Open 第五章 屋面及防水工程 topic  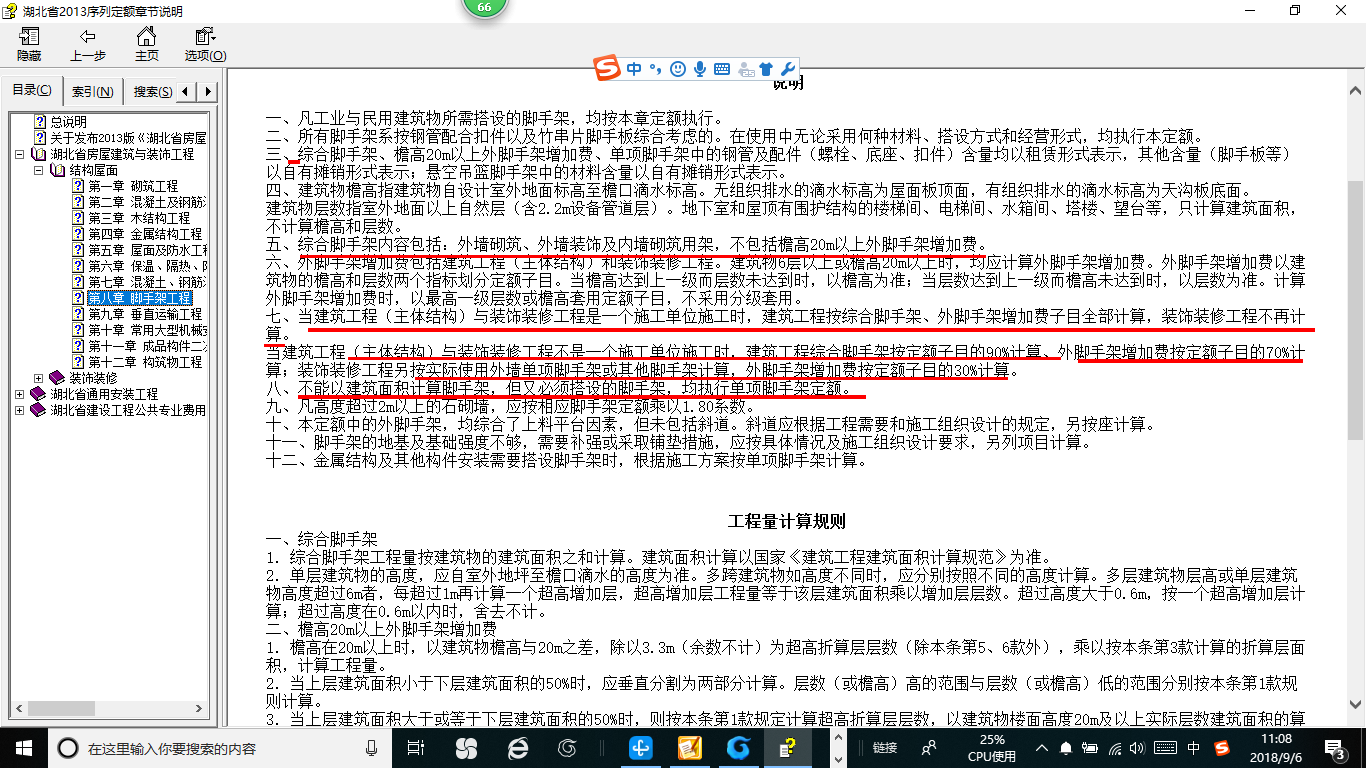[147, 250]
